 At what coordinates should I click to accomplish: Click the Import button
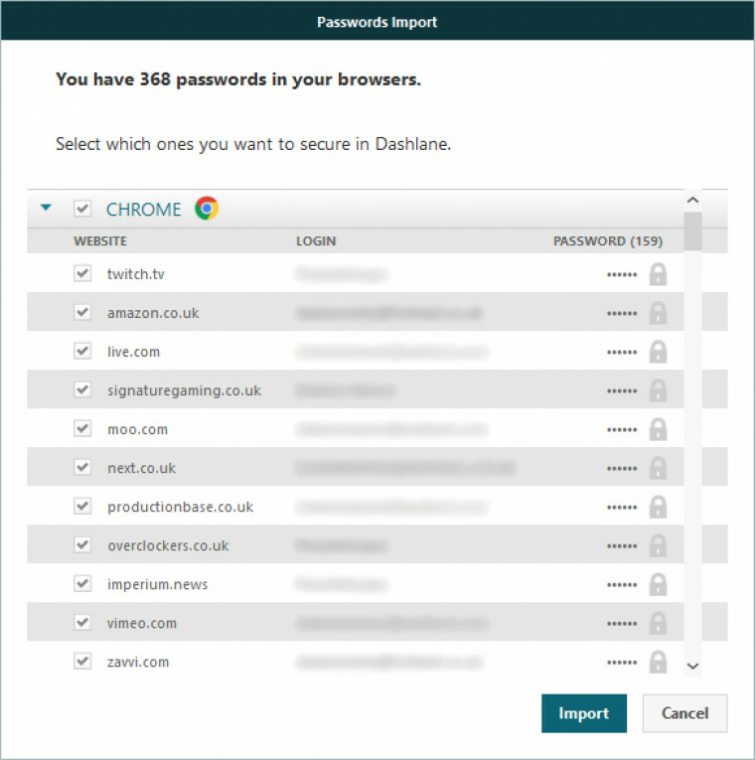click(584, 713)
